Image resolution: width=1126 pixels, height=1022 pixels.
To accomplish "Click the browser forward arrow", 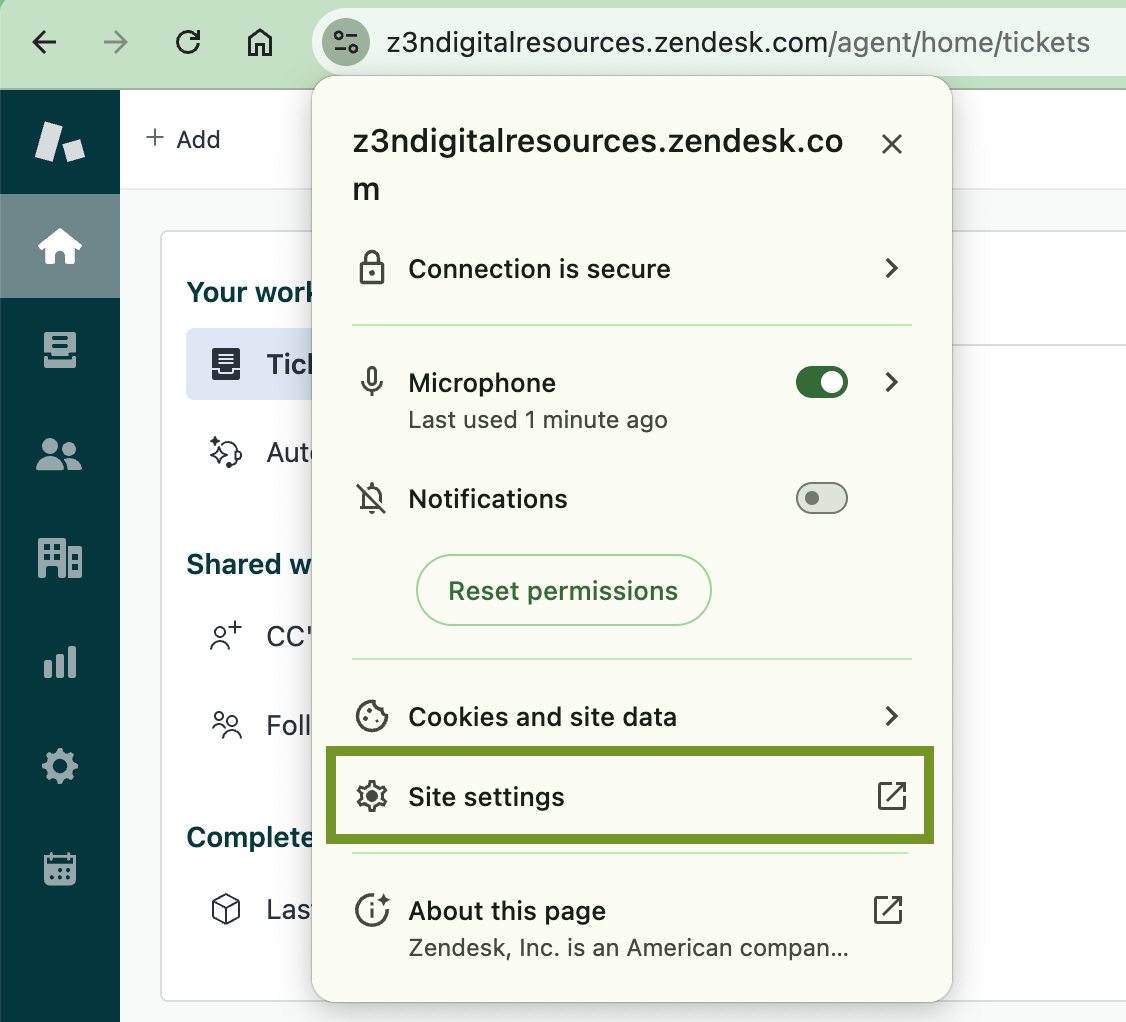I will [x=115, y=42].
